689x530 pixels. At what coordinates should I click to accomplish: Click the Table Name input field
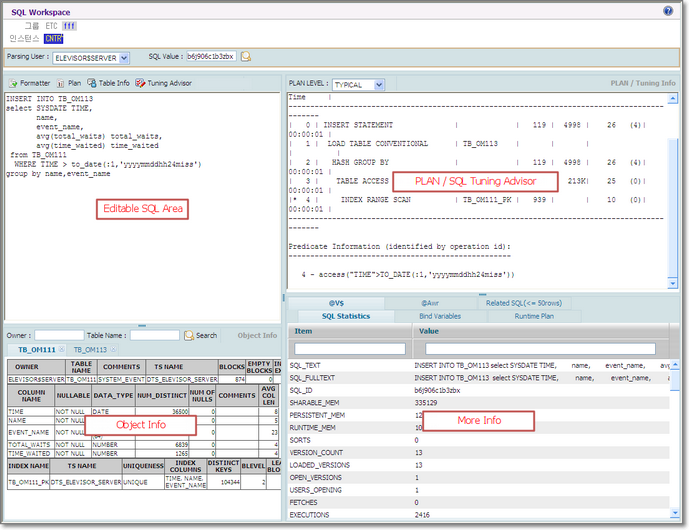coord(155,335)
